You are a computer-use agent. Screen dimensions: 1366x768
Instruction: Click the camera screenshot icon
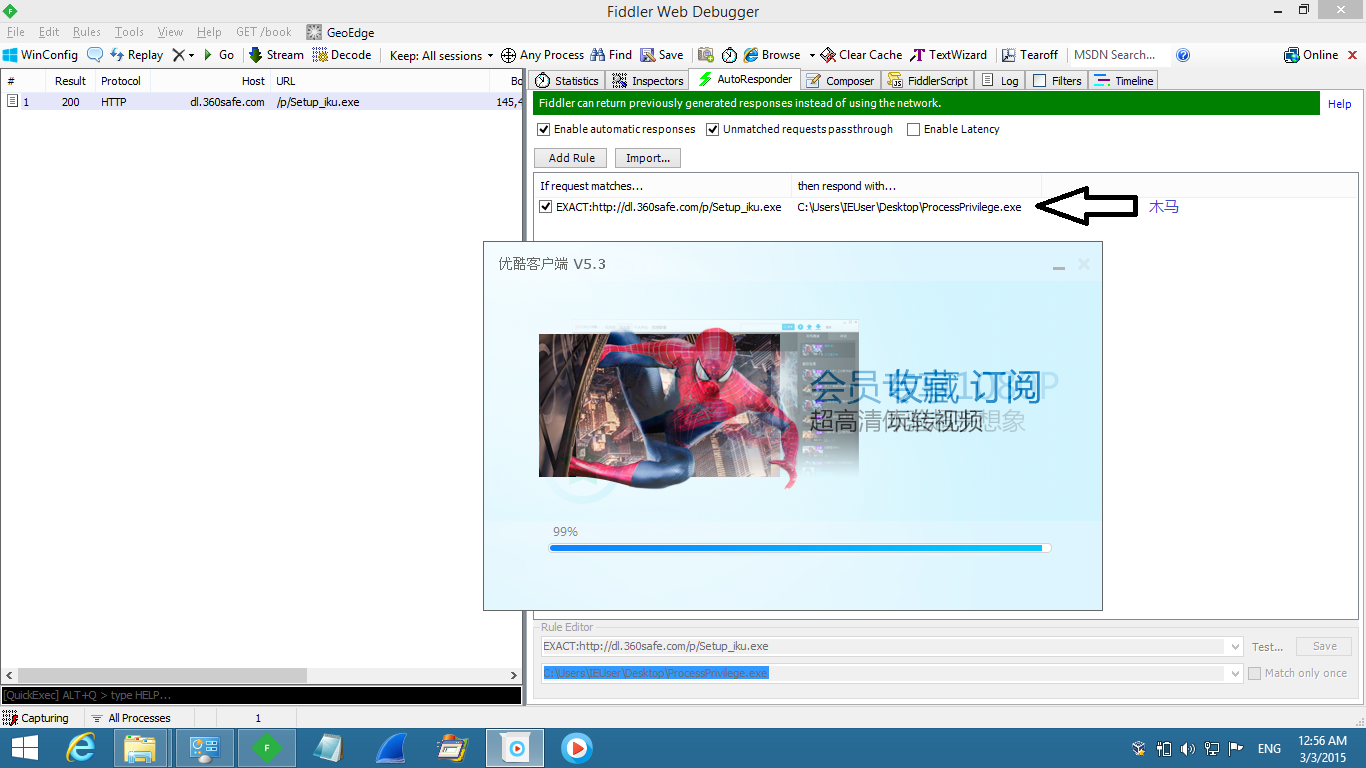(706, 55)
